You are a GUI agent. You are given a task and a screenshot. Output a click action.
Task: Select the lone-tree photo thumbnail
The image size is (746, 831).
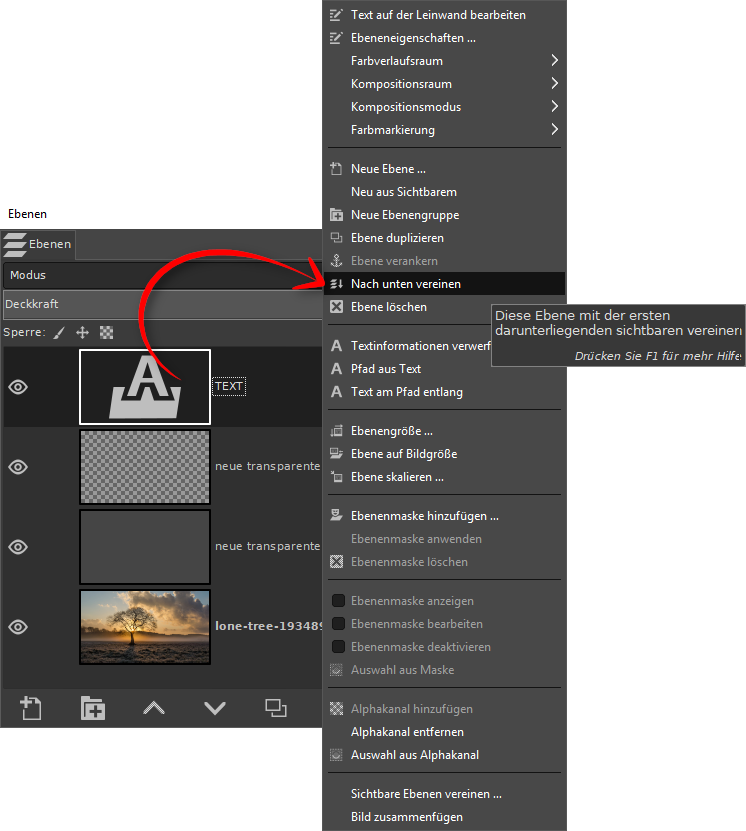pos(145,627)
